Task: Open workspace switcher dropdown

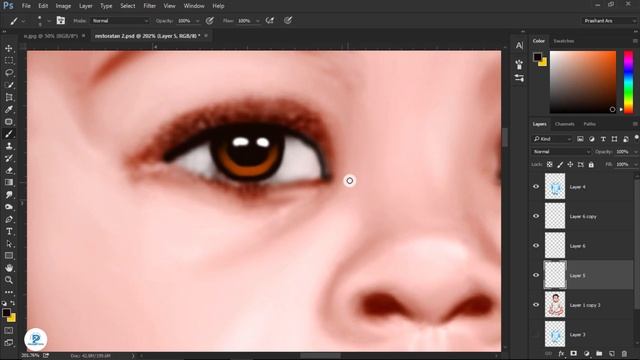Action: pyautogui.click(x=609, y=21)
